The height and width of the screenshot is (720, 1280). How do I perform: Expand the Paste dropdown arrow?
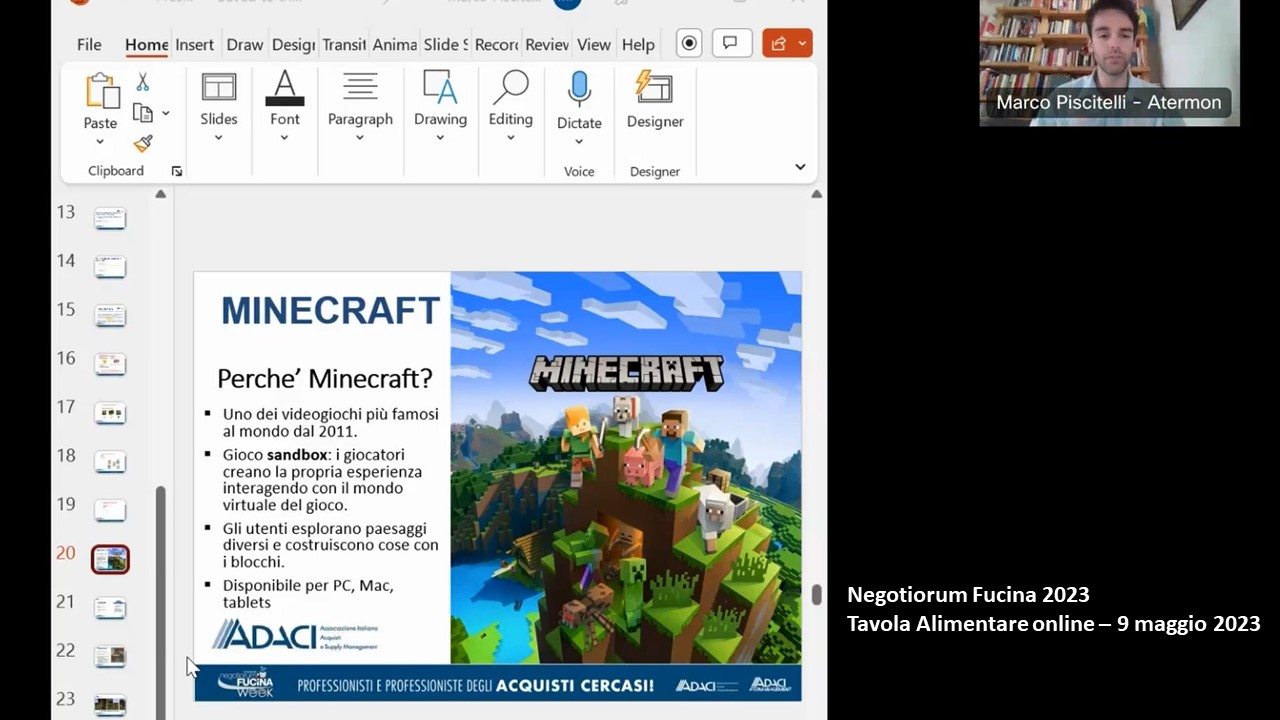100,142
